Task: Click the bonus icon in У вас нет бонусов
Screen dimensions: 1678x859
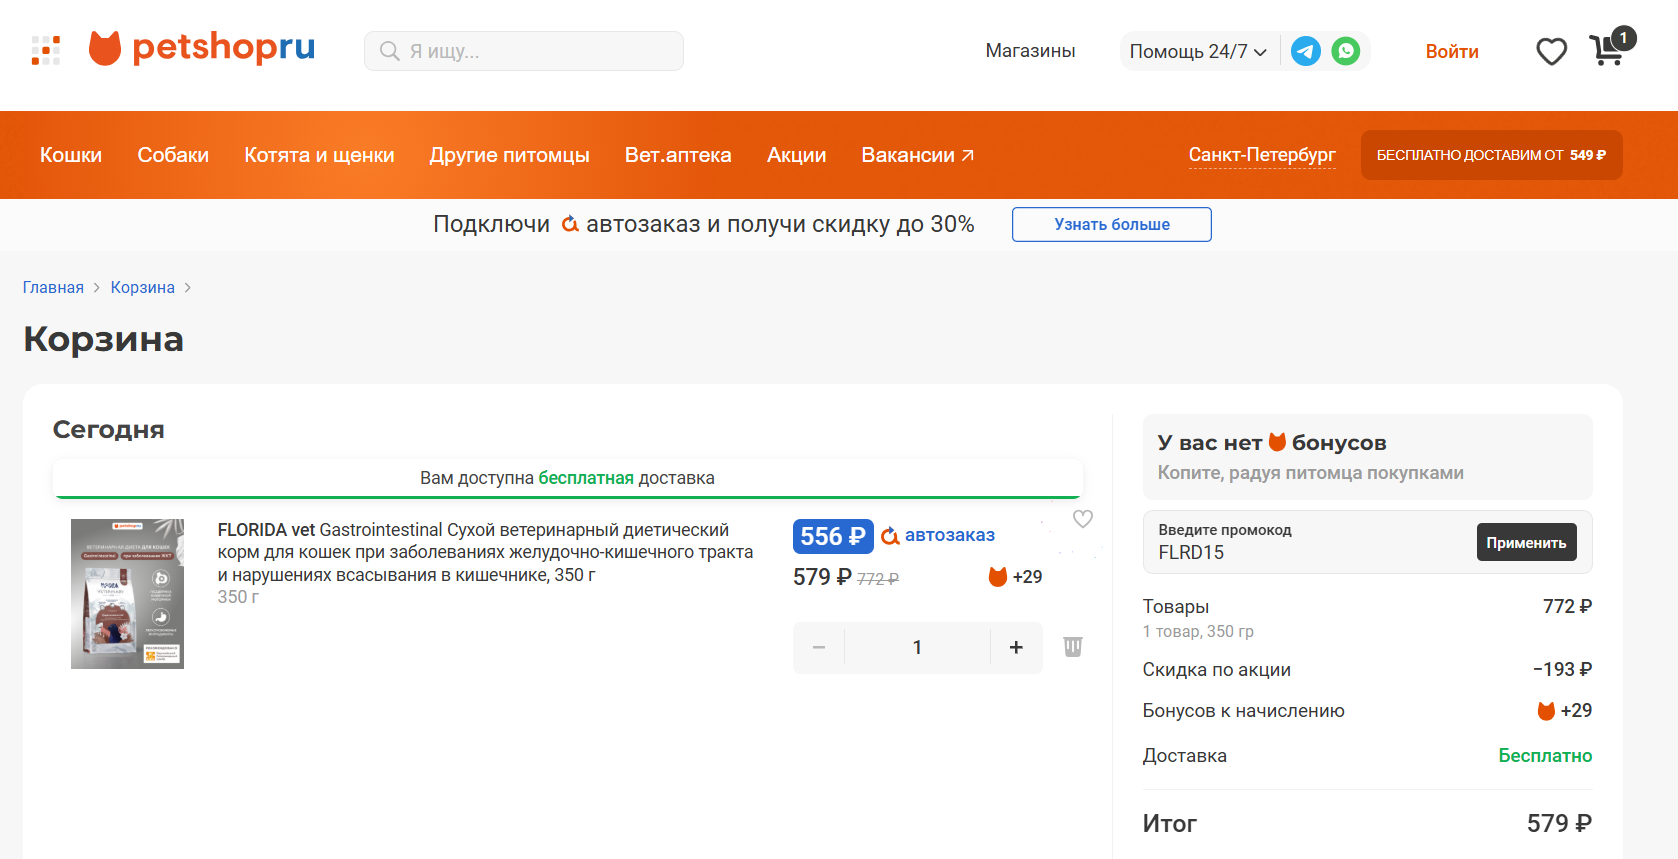Action: coord(1277,442)
